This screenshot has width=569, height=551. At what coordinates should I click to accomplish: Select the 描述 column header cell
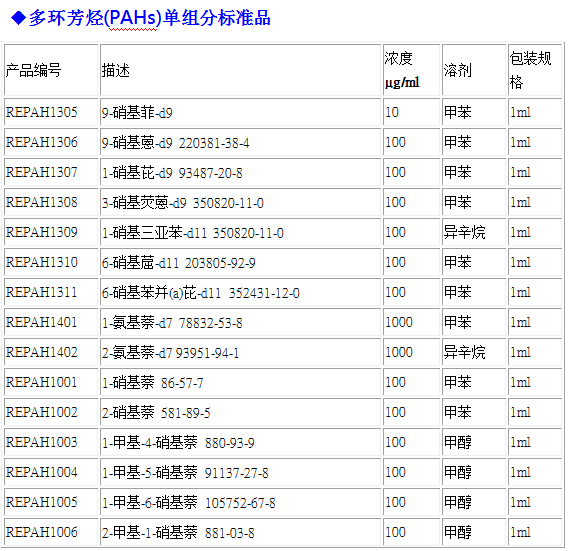coord(241,70)
